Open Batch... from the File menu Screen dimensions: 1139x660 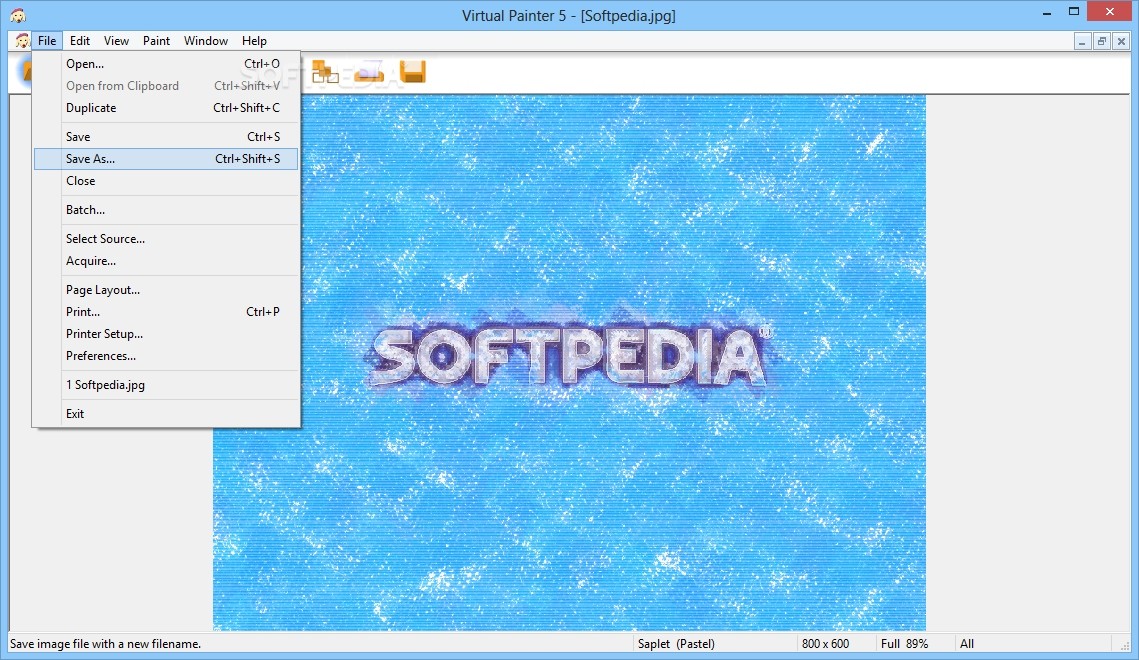166,210
